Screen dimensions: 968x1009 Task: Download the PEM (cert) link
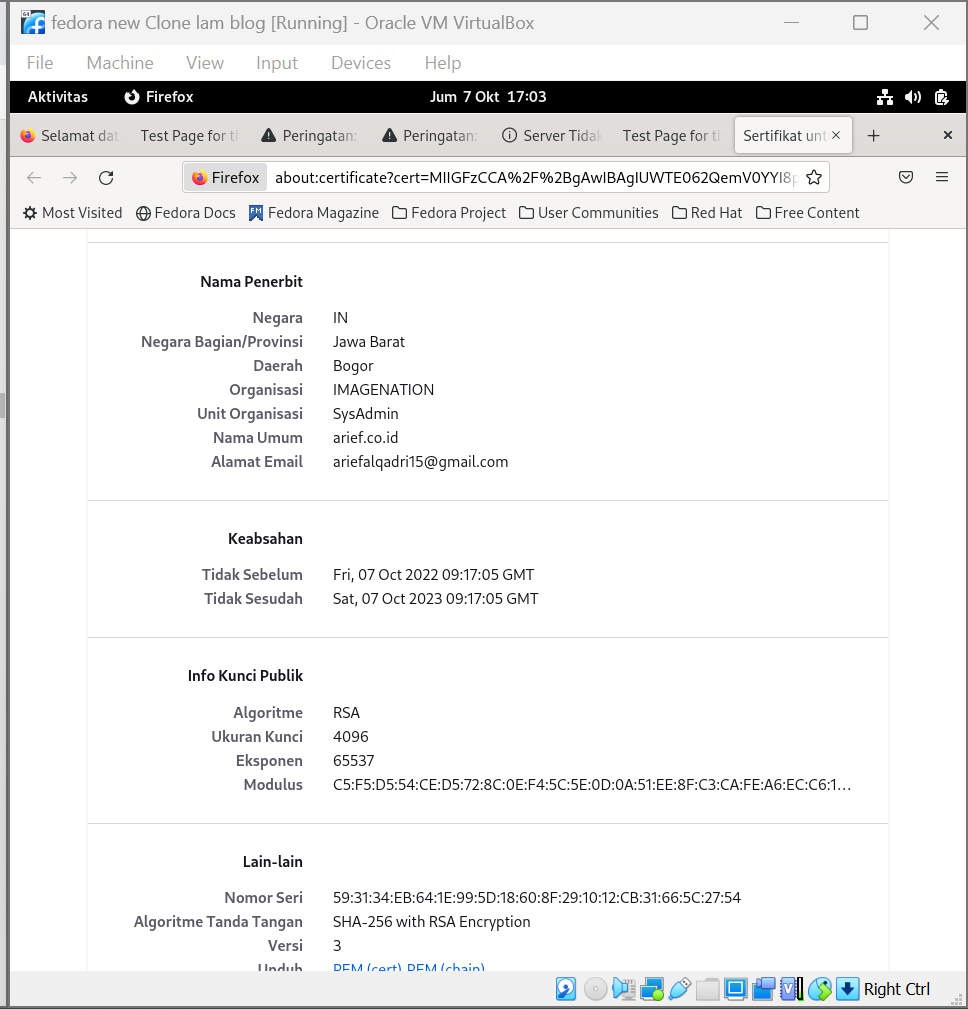(x=368, y=968)
